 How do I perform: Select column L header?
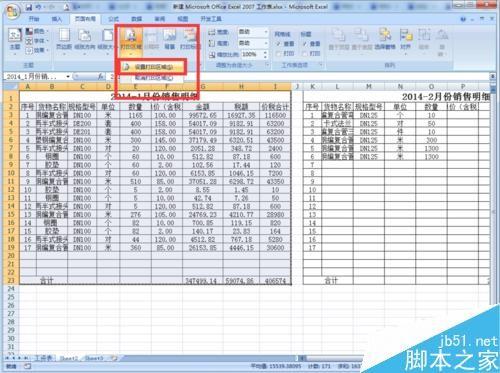(337, 87)
